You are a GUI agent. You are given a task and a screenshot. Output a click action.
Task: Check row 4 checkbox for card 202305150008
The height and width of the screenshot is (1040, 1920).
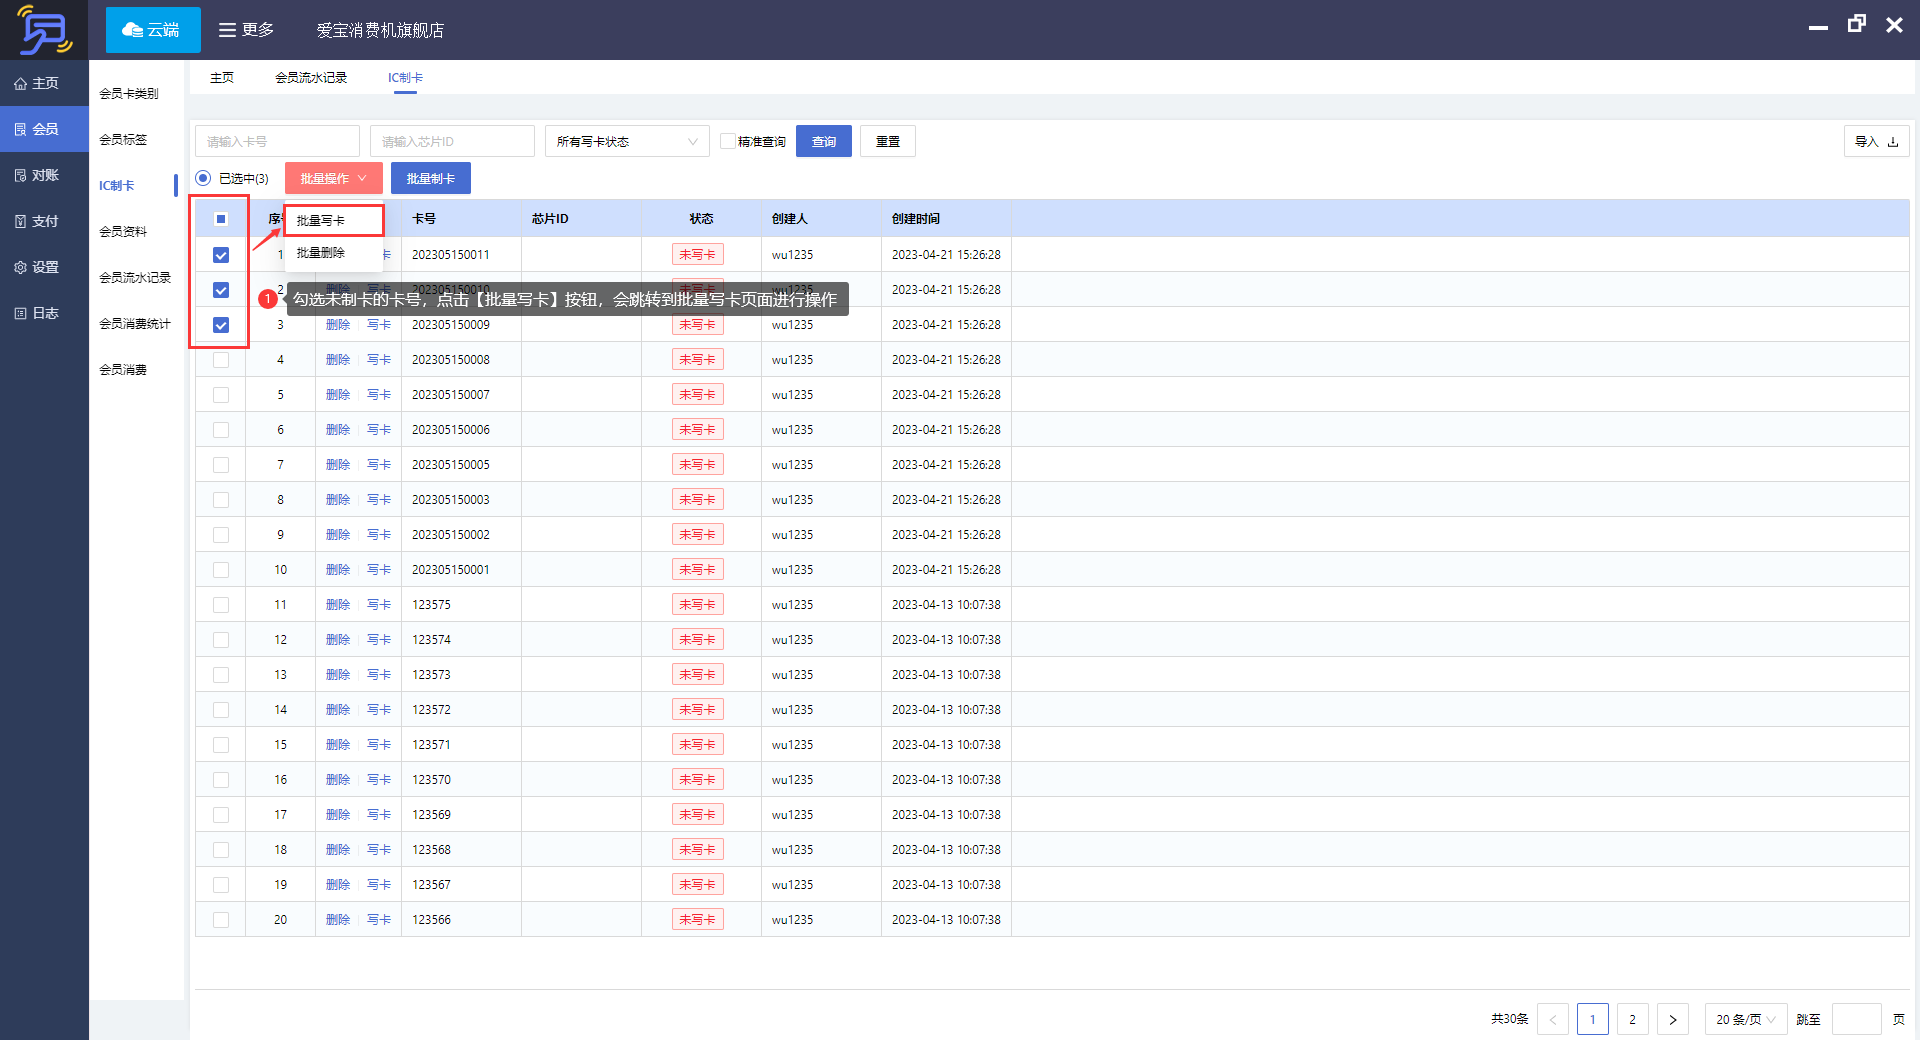coord(221,360)
